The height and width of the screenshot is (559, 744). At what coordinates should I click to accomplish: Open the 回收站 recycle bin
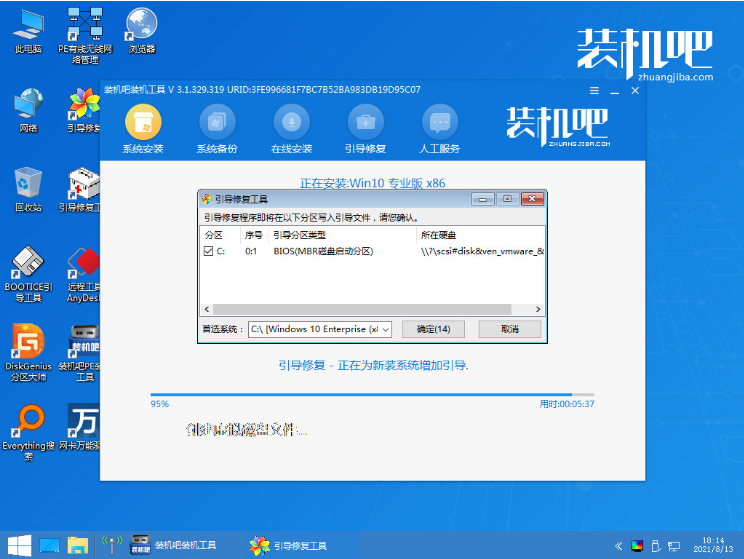(x=28, y=189)
